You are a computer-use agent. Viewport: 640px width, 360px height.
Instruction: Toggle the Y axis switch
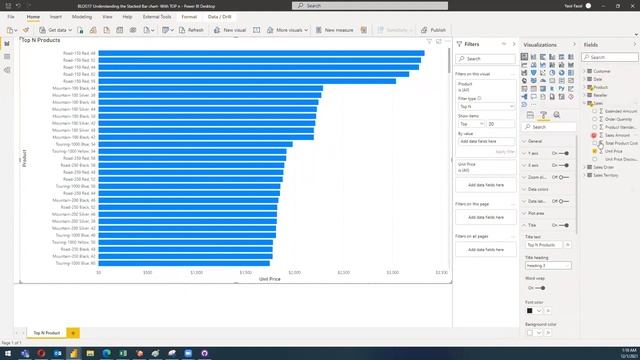pyautogui.click(x=564, y=153)
